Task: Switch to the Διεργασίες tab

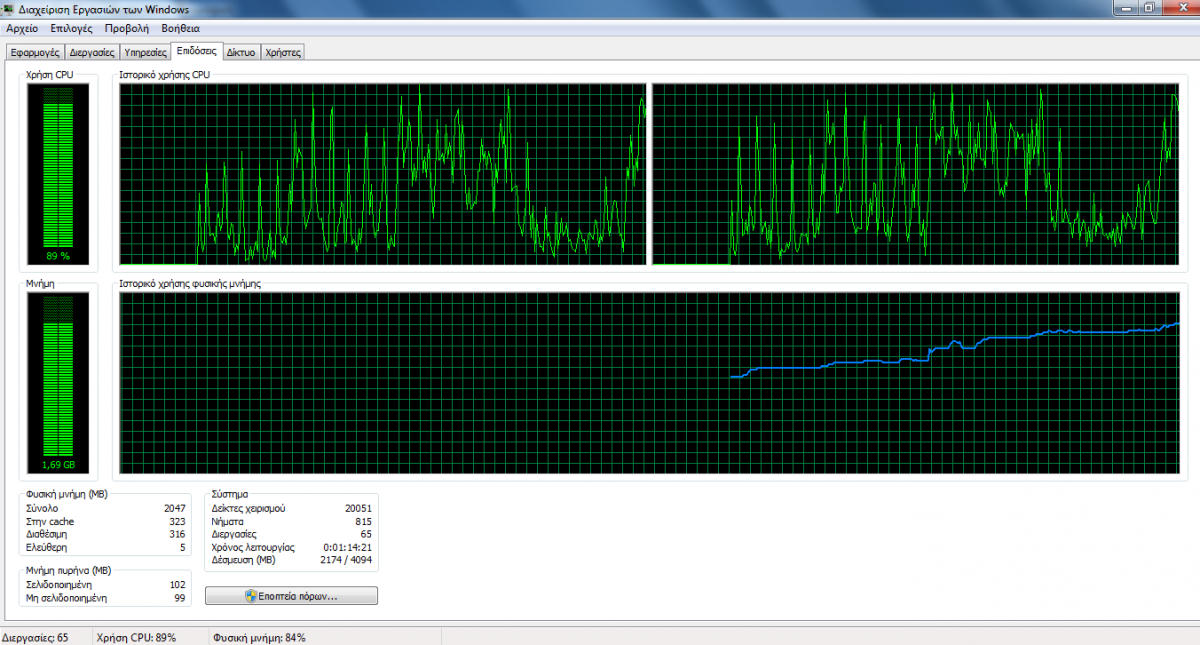Action: (93, 52)
